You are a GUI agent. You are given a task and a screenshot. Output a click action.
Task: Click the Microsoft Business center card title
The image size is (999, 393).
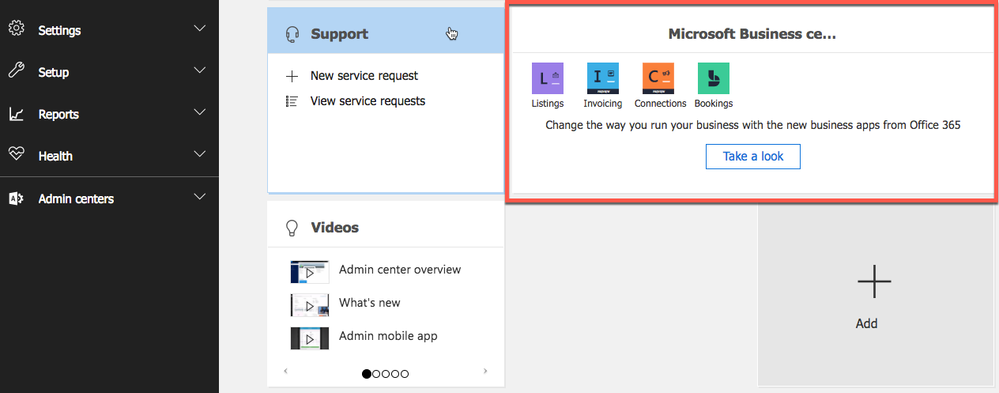752,34
